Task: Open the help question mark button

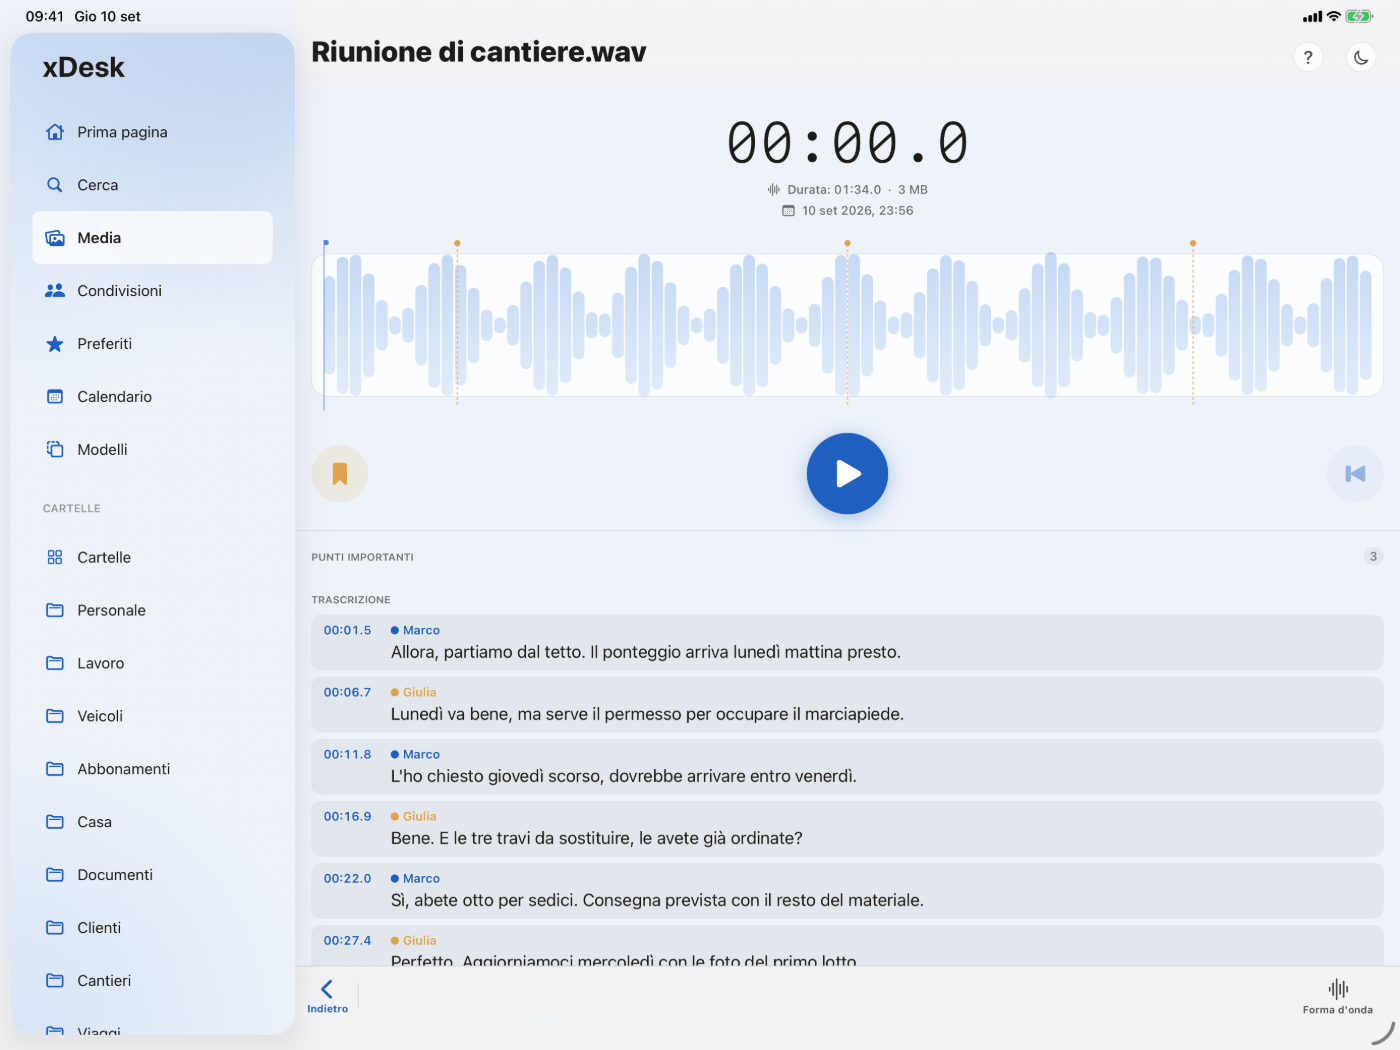Action: tap(1308, 57)
